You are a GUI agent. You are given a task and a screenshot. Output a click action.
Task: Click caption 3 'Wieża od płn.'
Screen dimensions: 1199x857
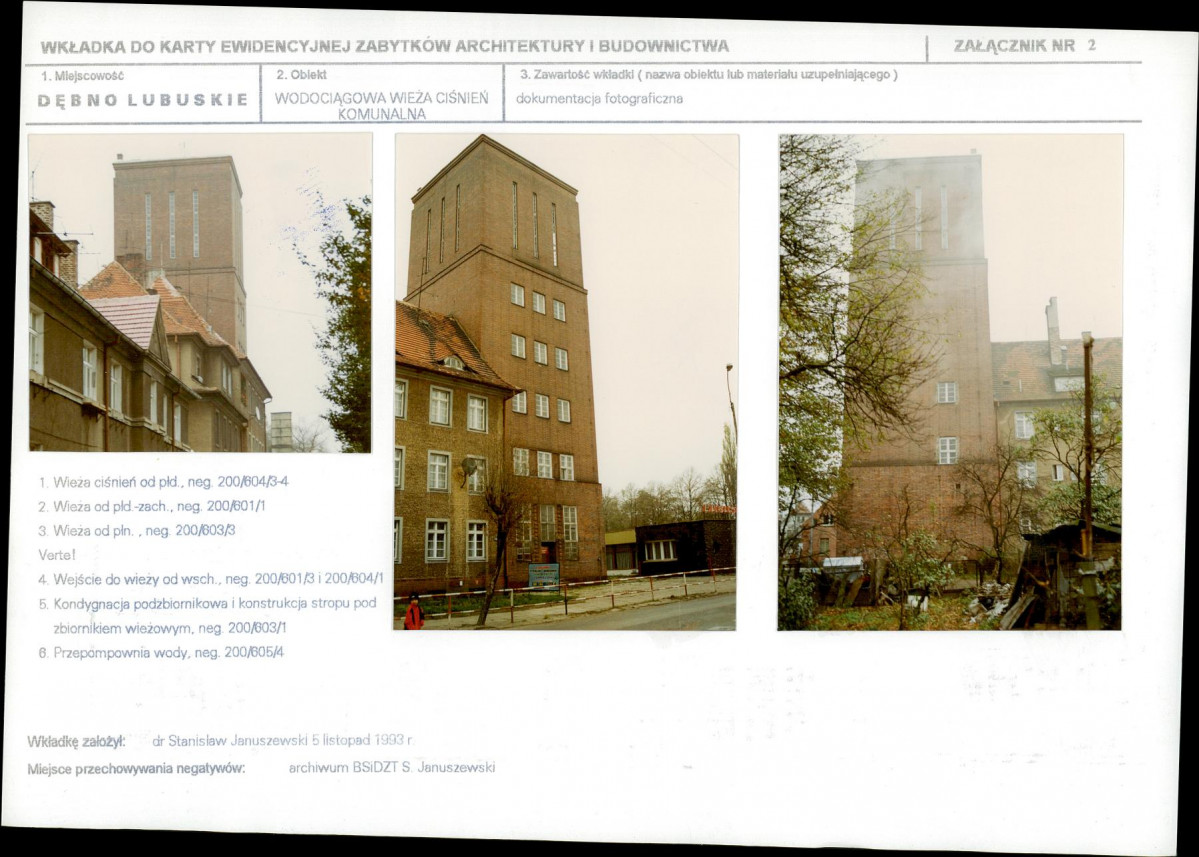[137, 530]
